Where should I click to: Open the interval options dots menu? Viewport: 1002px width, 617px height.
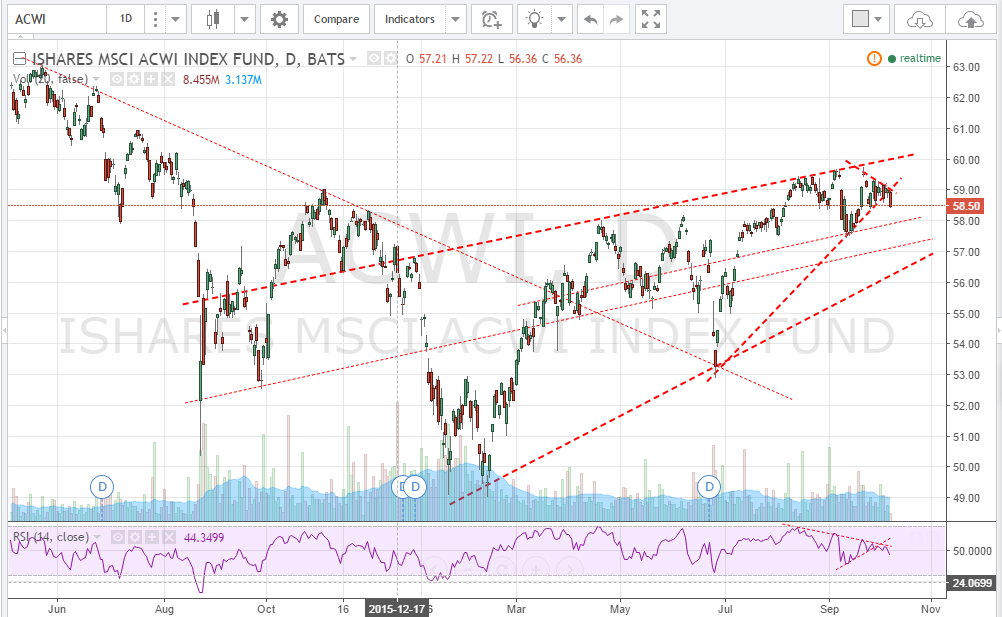coord(155,19)
